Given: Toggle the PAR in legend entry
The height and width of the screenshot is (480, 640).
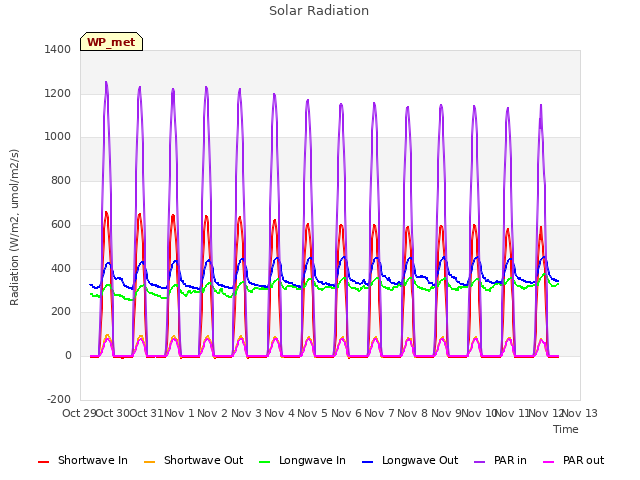Looking at the screenshot, I should click(x=500, y=461).
